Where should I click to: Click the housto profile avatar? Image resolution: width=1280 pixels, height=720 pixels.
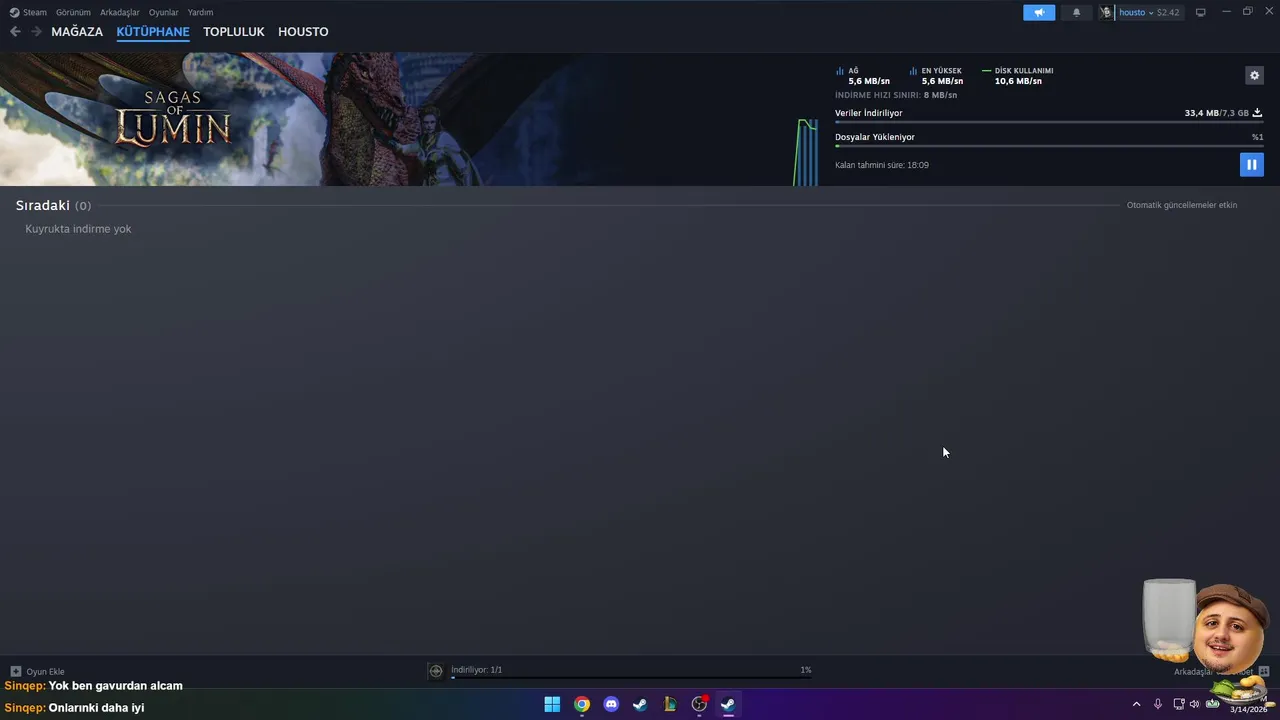coord(1106,12)
